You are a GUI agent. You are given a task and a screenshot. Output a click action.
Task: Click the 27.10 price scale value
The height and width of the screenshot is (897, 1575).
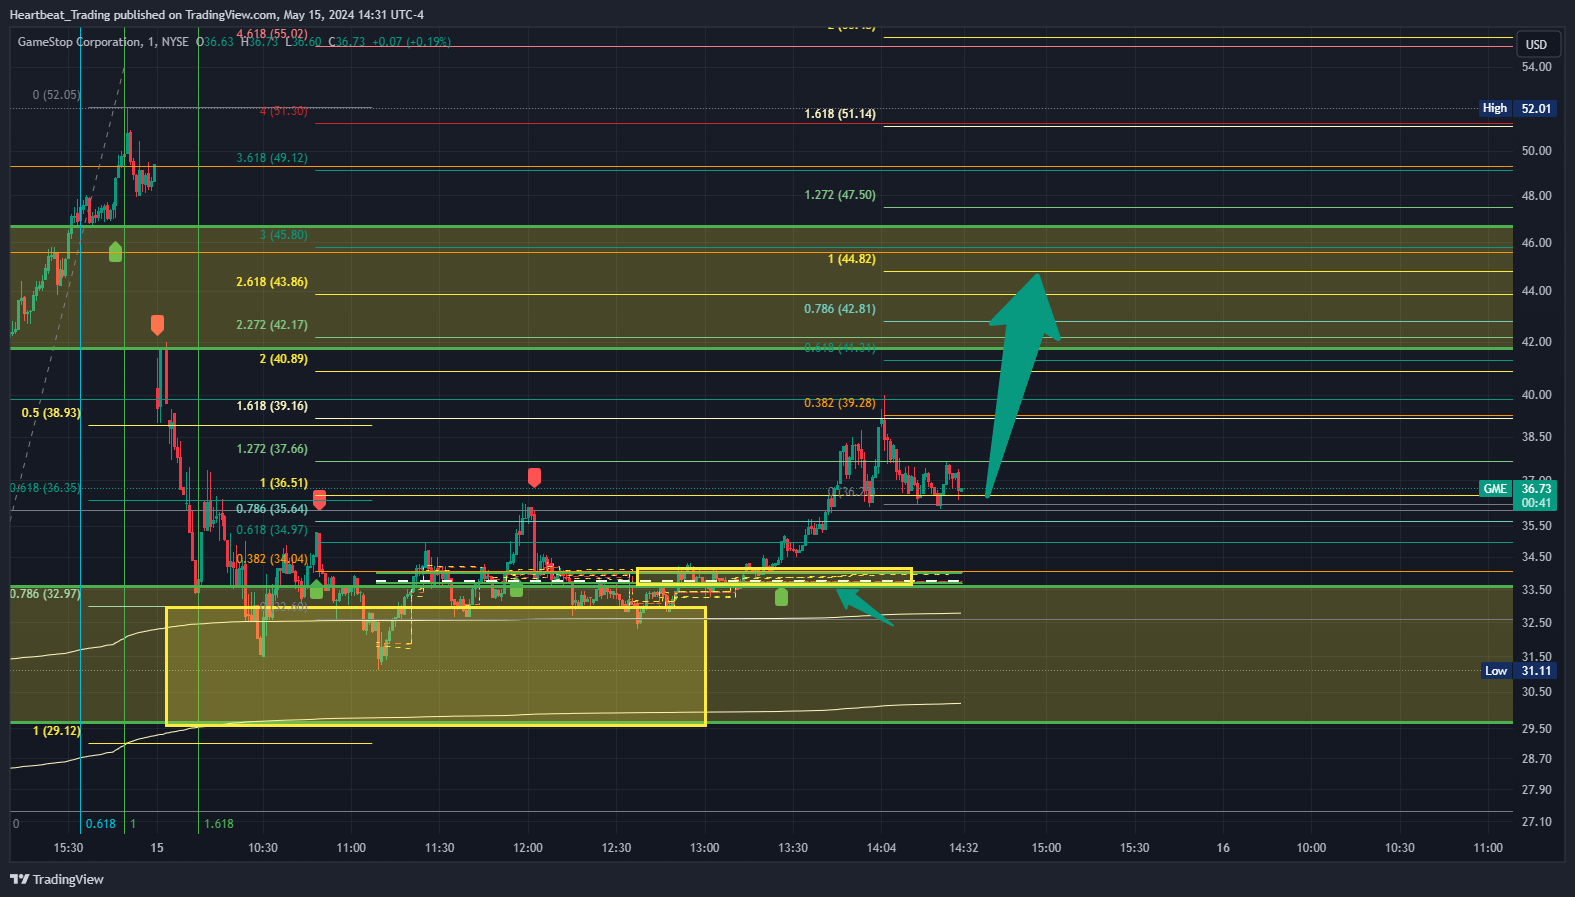tap(1536, 822)
